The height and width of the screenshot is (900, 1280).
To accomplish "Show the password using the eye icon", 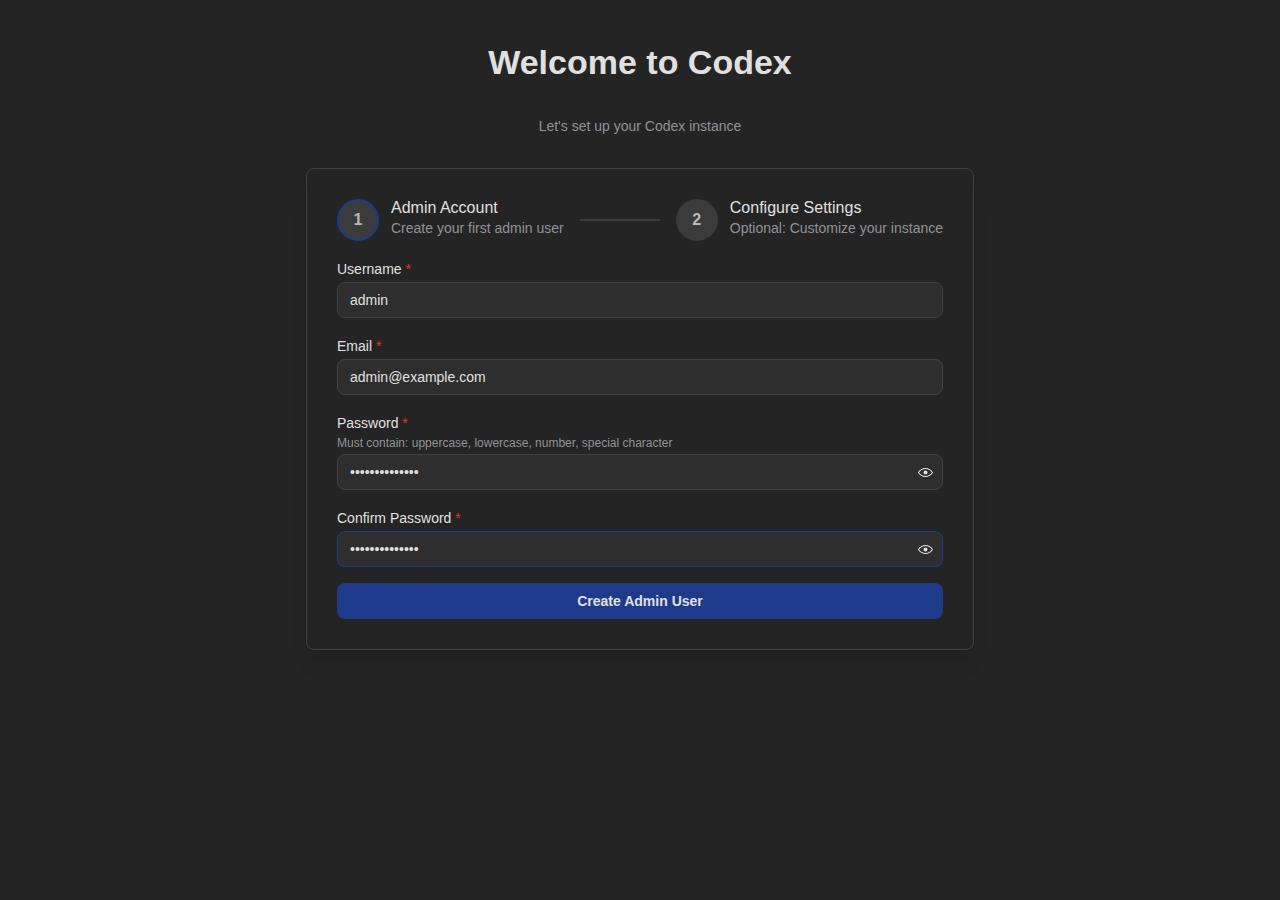I will (x=925, y=471).
